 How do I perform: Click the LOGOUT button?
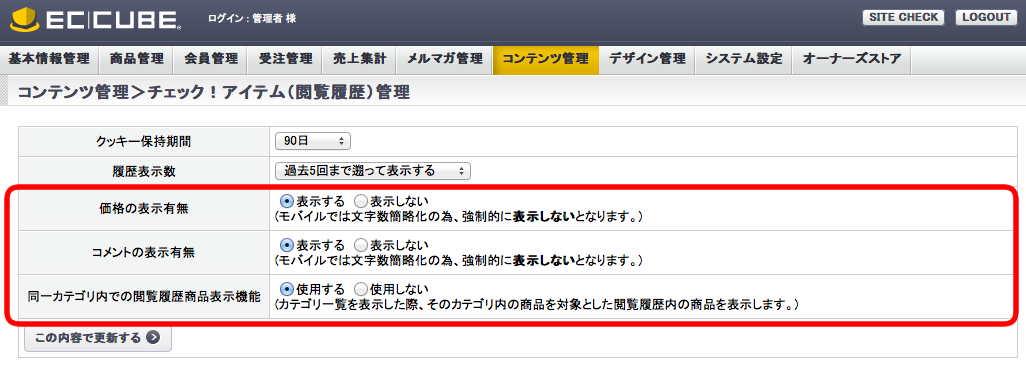[986, 18]
